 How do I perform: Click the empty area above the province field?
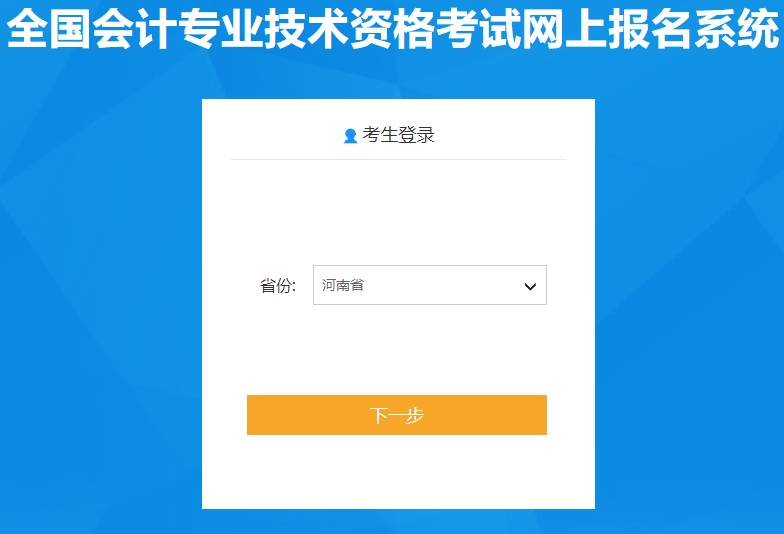[x=398, y=212]
